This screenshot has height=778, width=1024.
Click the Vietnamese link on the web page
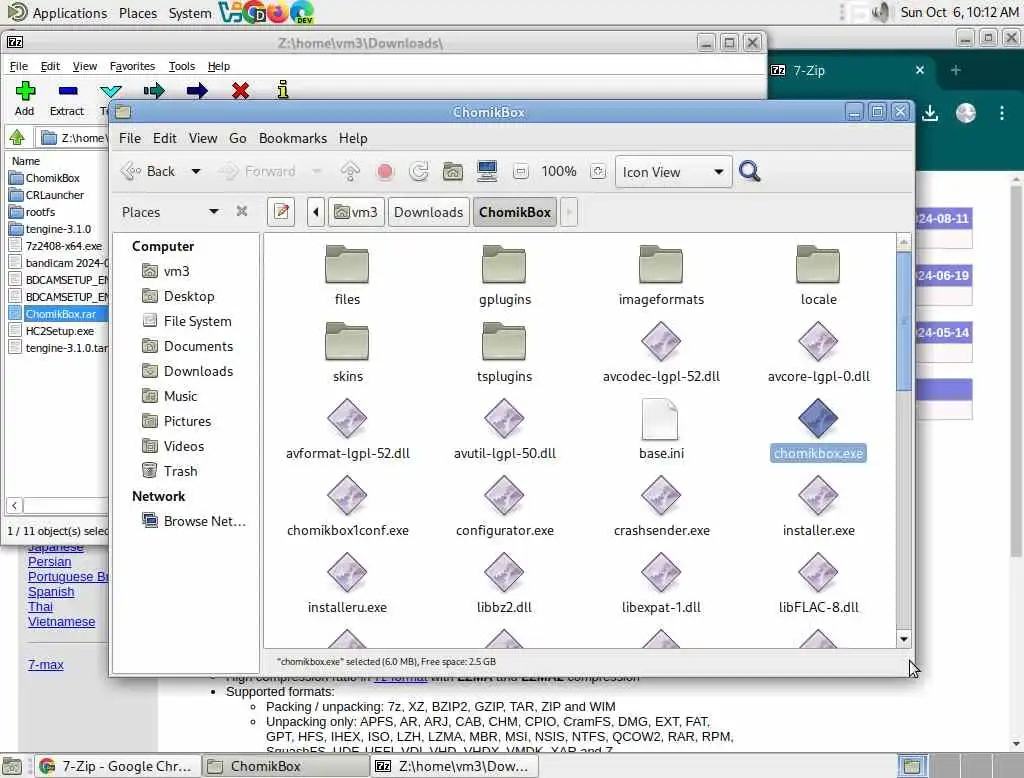[61, 621]
